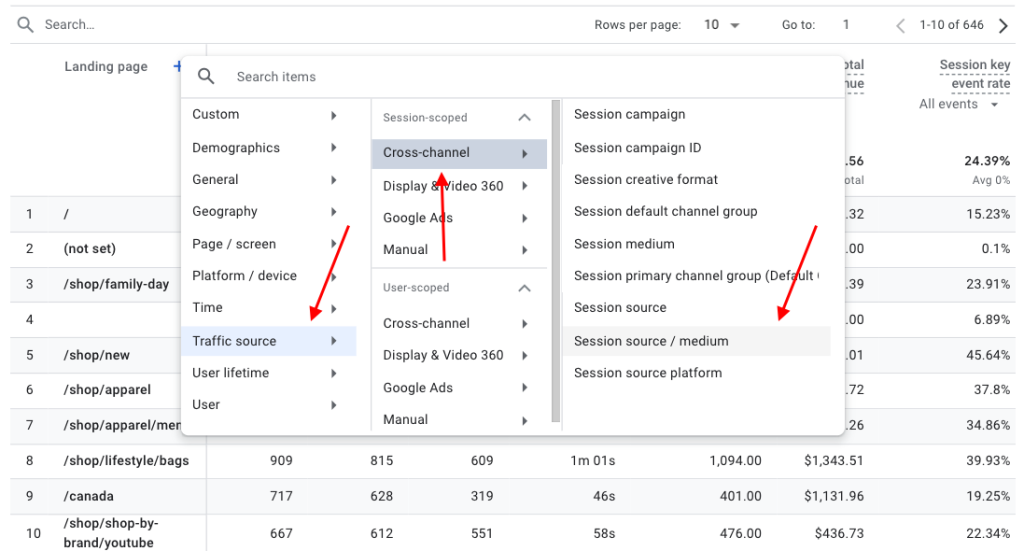Viewport: 1024px width, 551px height.
Task: Click the search magnifier icon in dimension picker
Action: click(205, 76)
